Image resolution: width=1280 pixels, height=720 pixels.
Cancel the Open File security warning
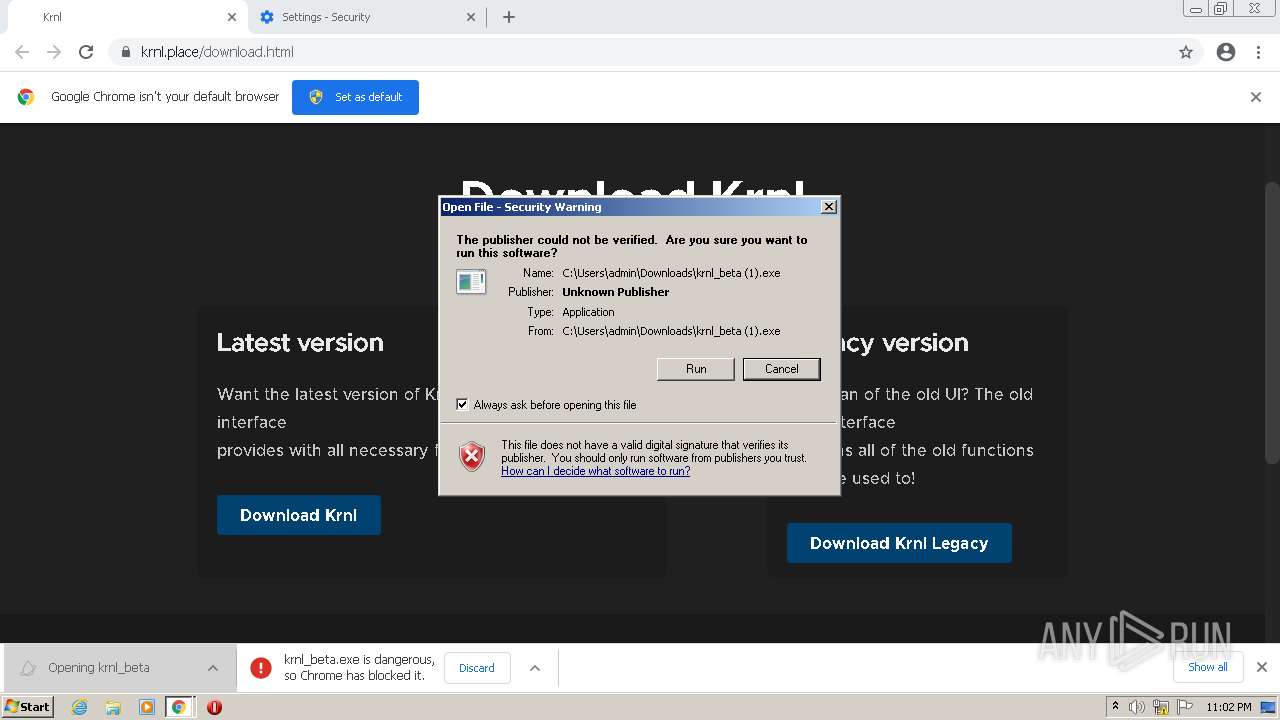[781, 369]
